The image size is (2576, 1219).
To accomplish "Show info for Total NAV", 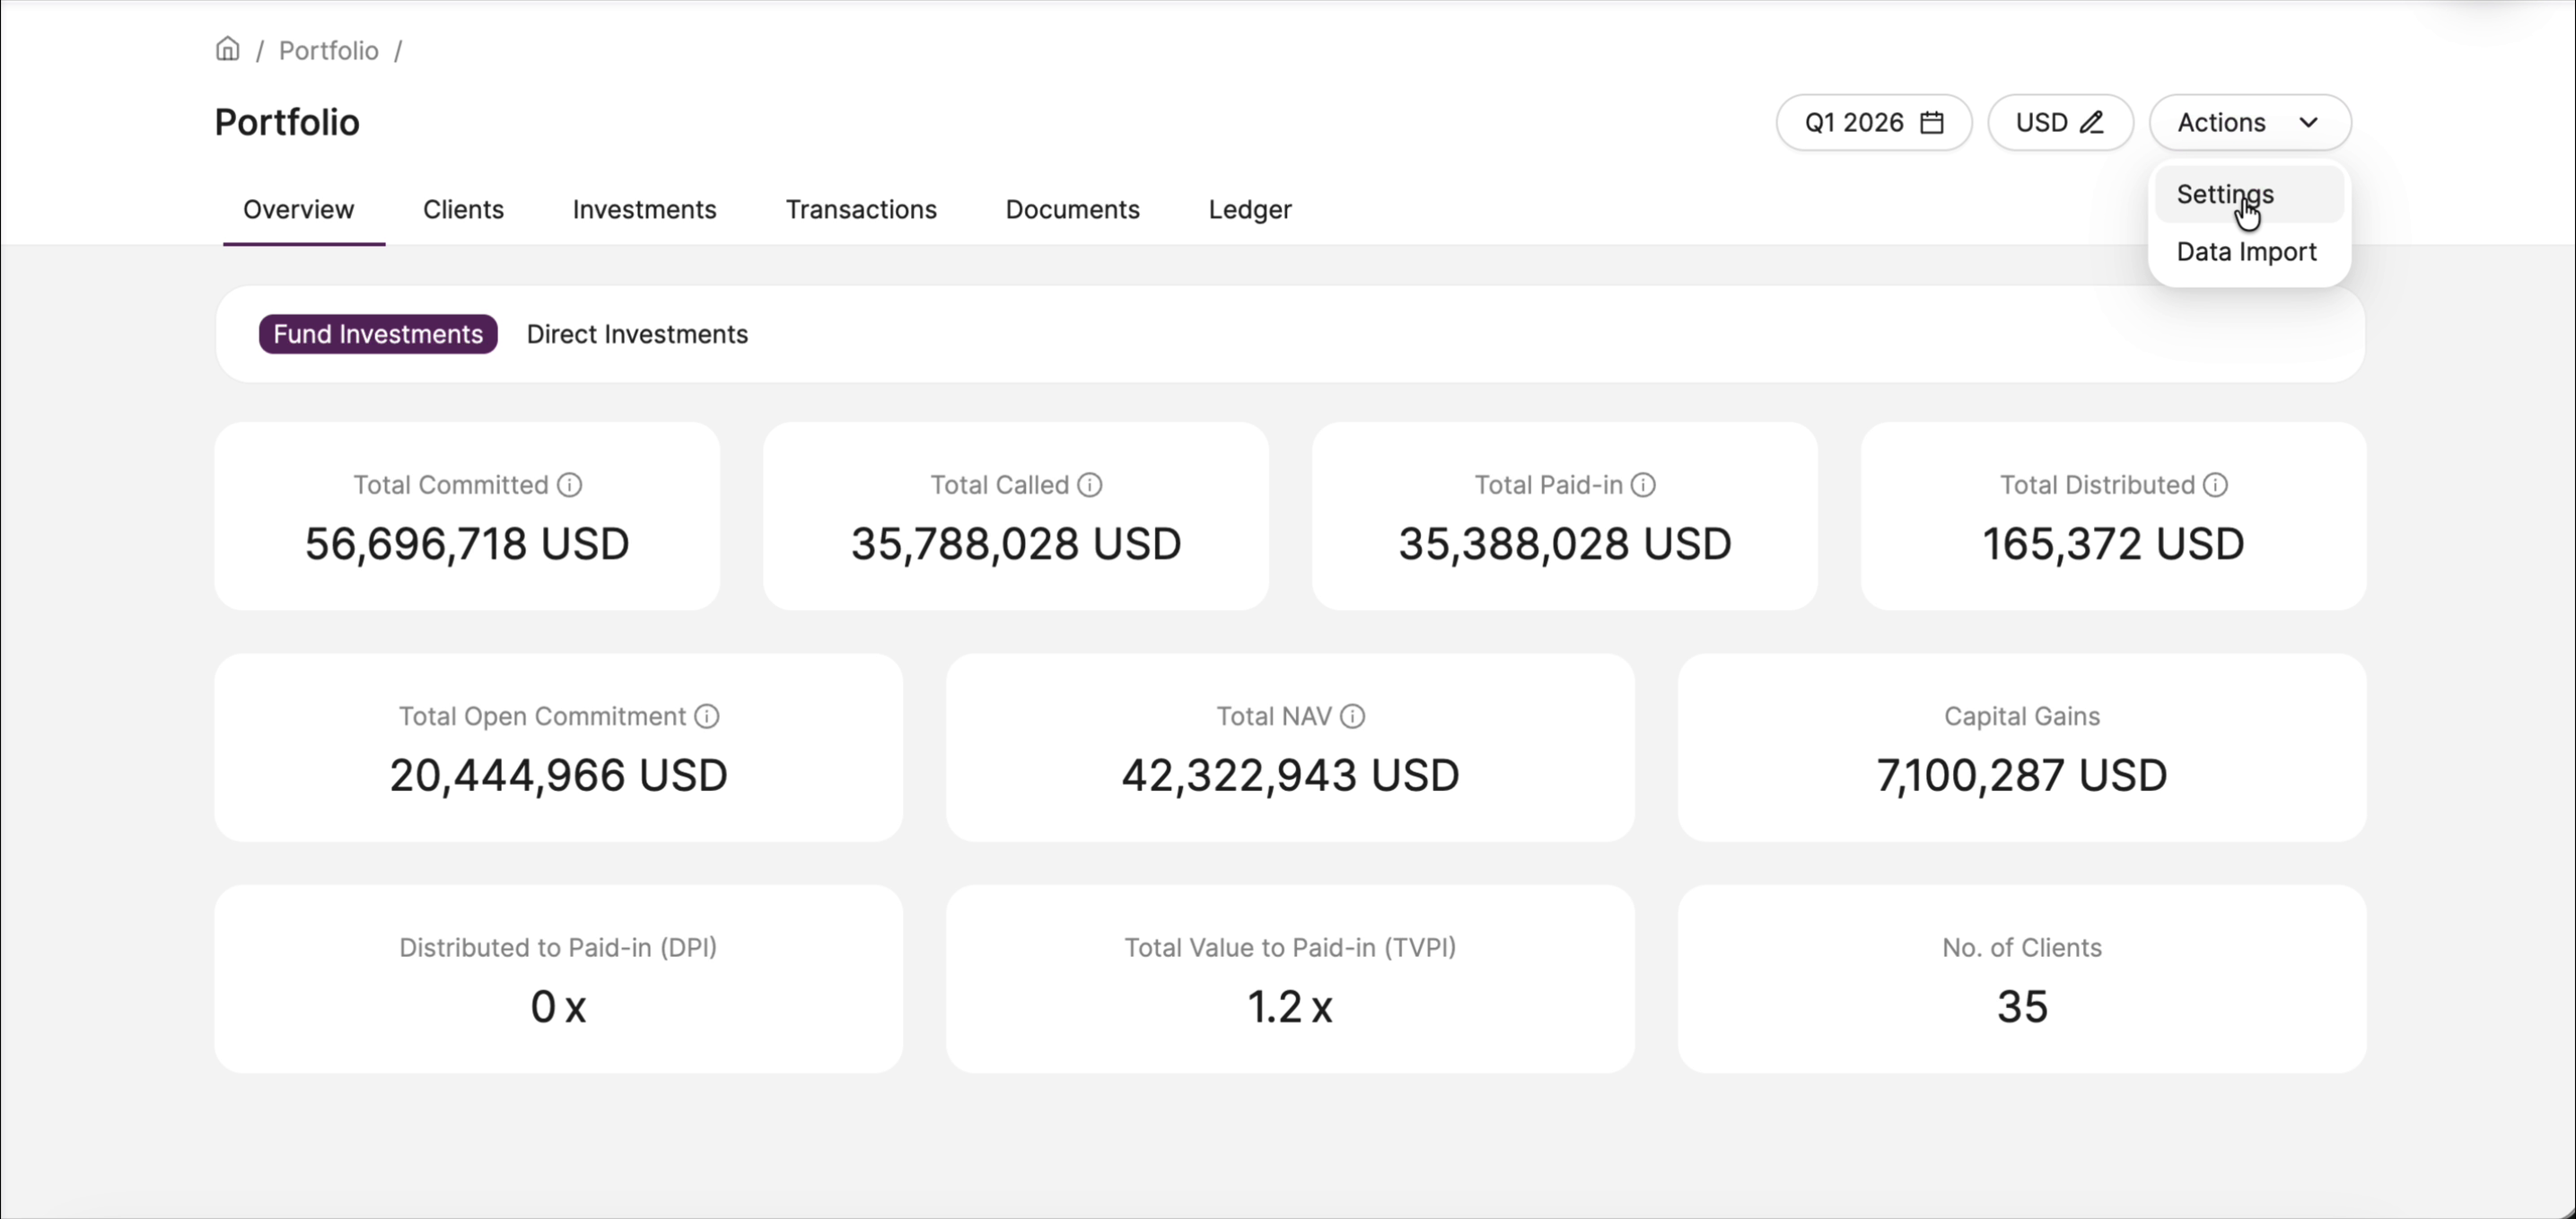I will click(x=1352, y=716).
